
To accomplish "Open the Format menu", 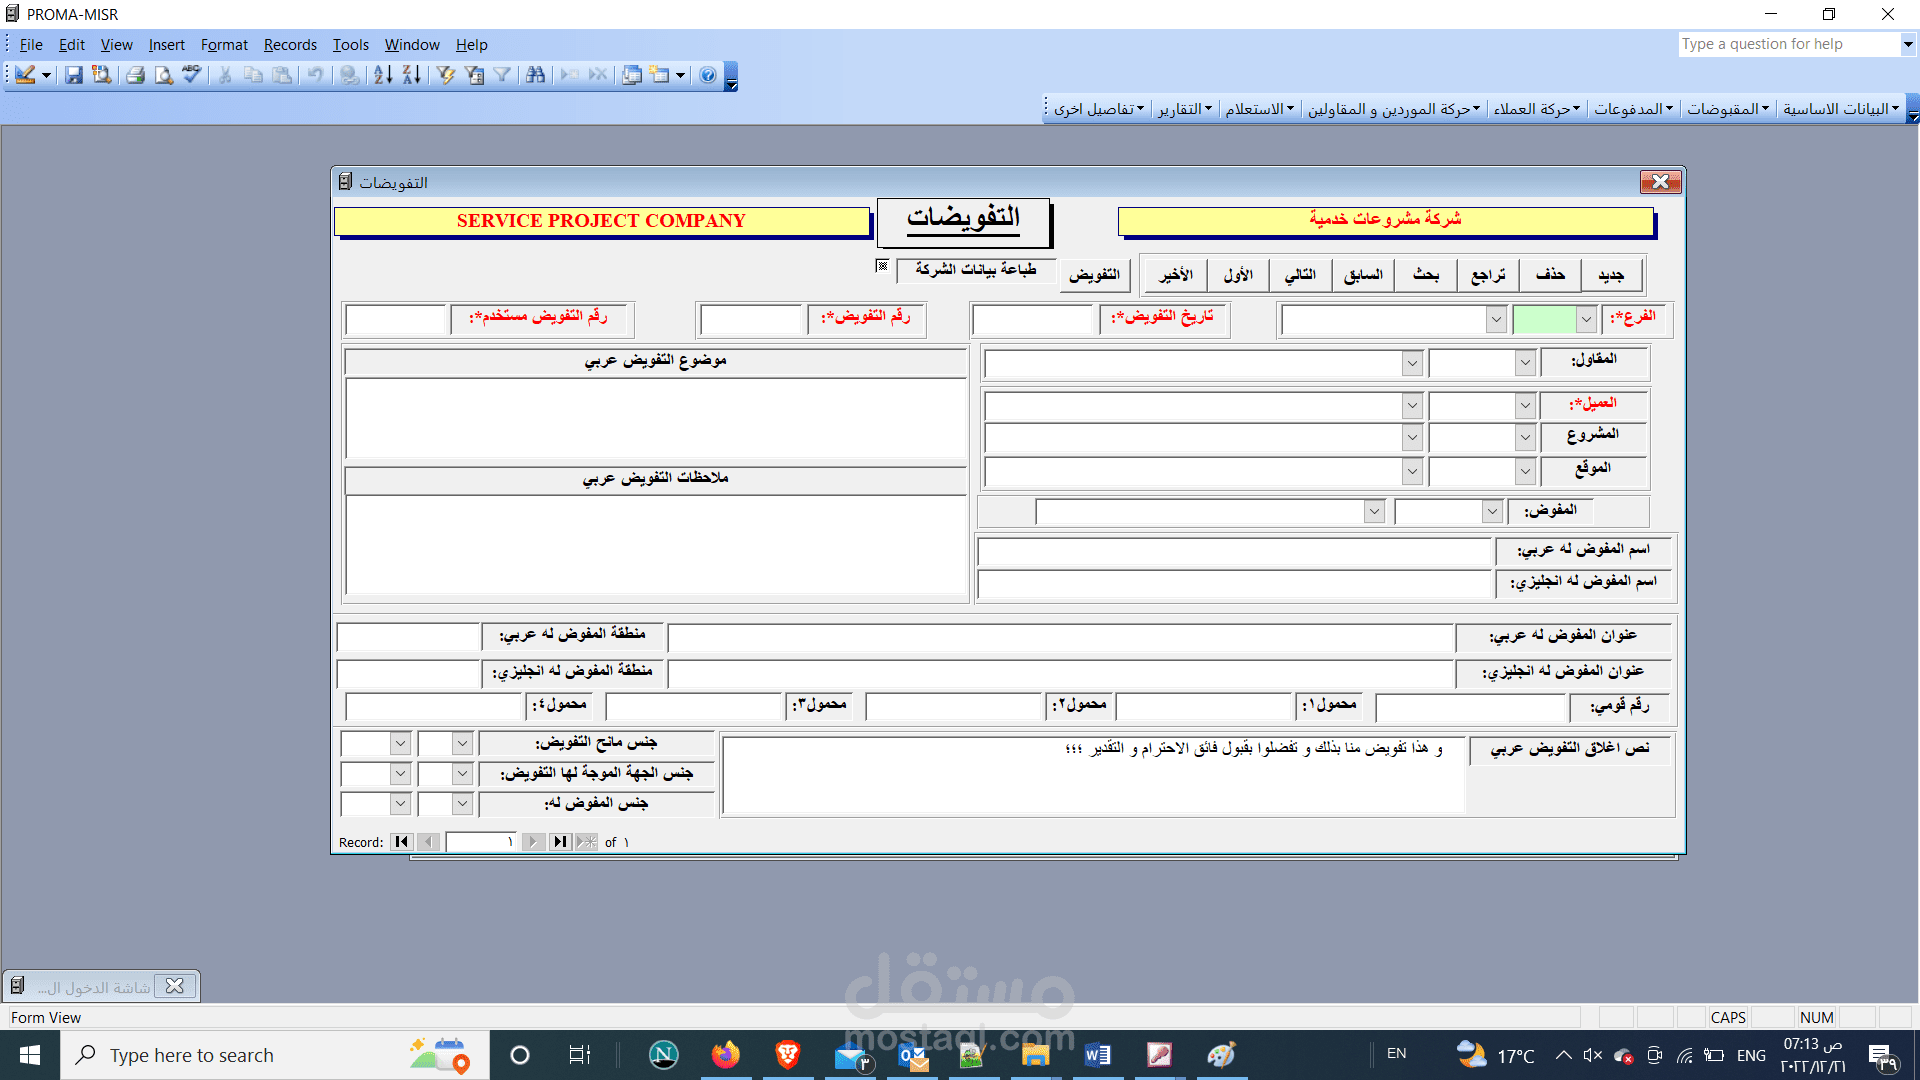I will [x=224, y=45].
